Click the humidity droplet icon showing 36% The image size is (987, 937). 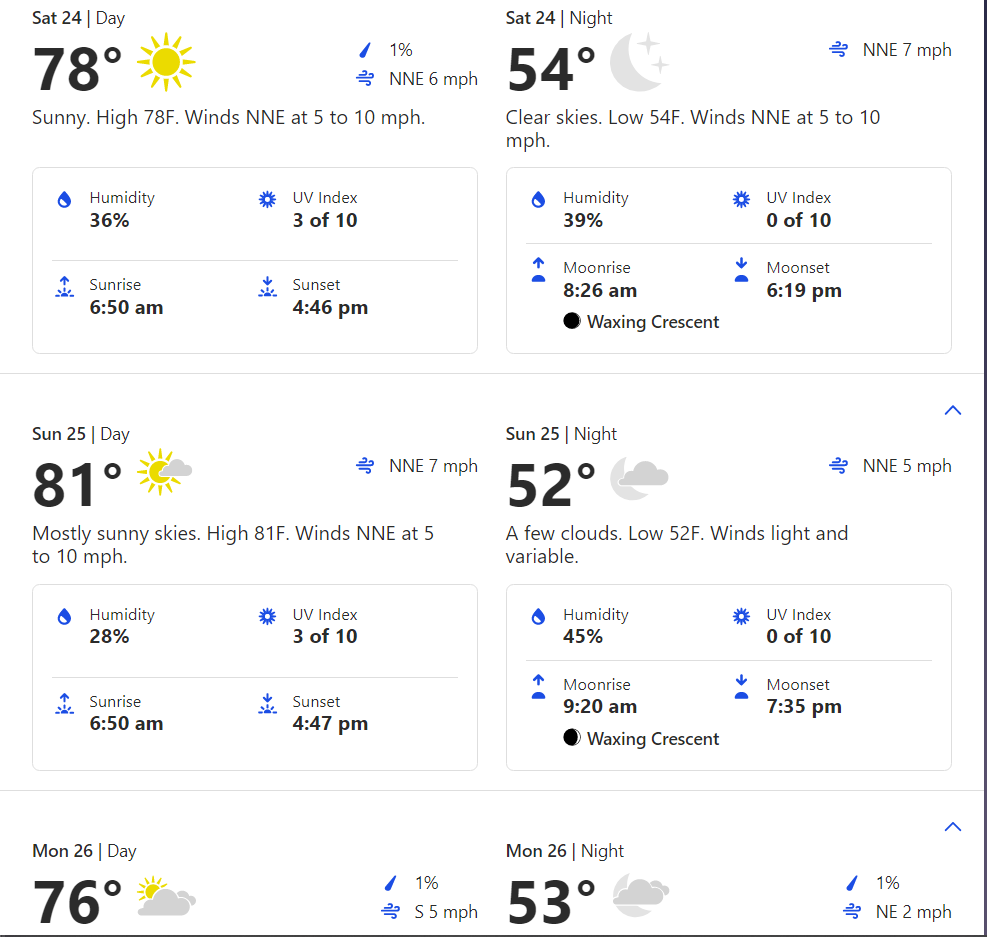[64, 200]
